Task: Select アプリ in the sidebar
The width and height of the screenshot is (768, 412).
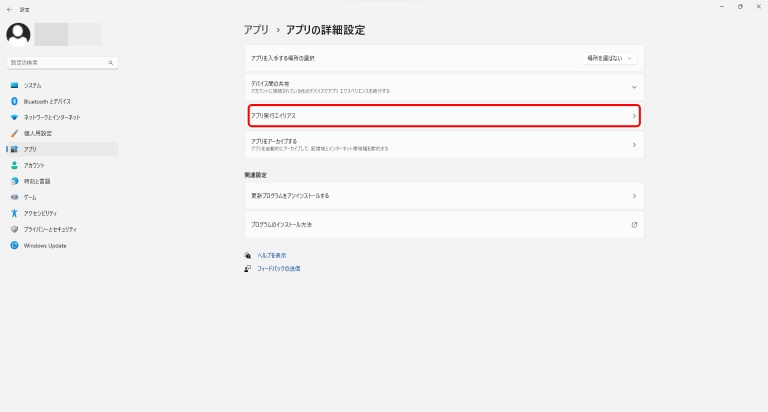Action: pos(30,149)
